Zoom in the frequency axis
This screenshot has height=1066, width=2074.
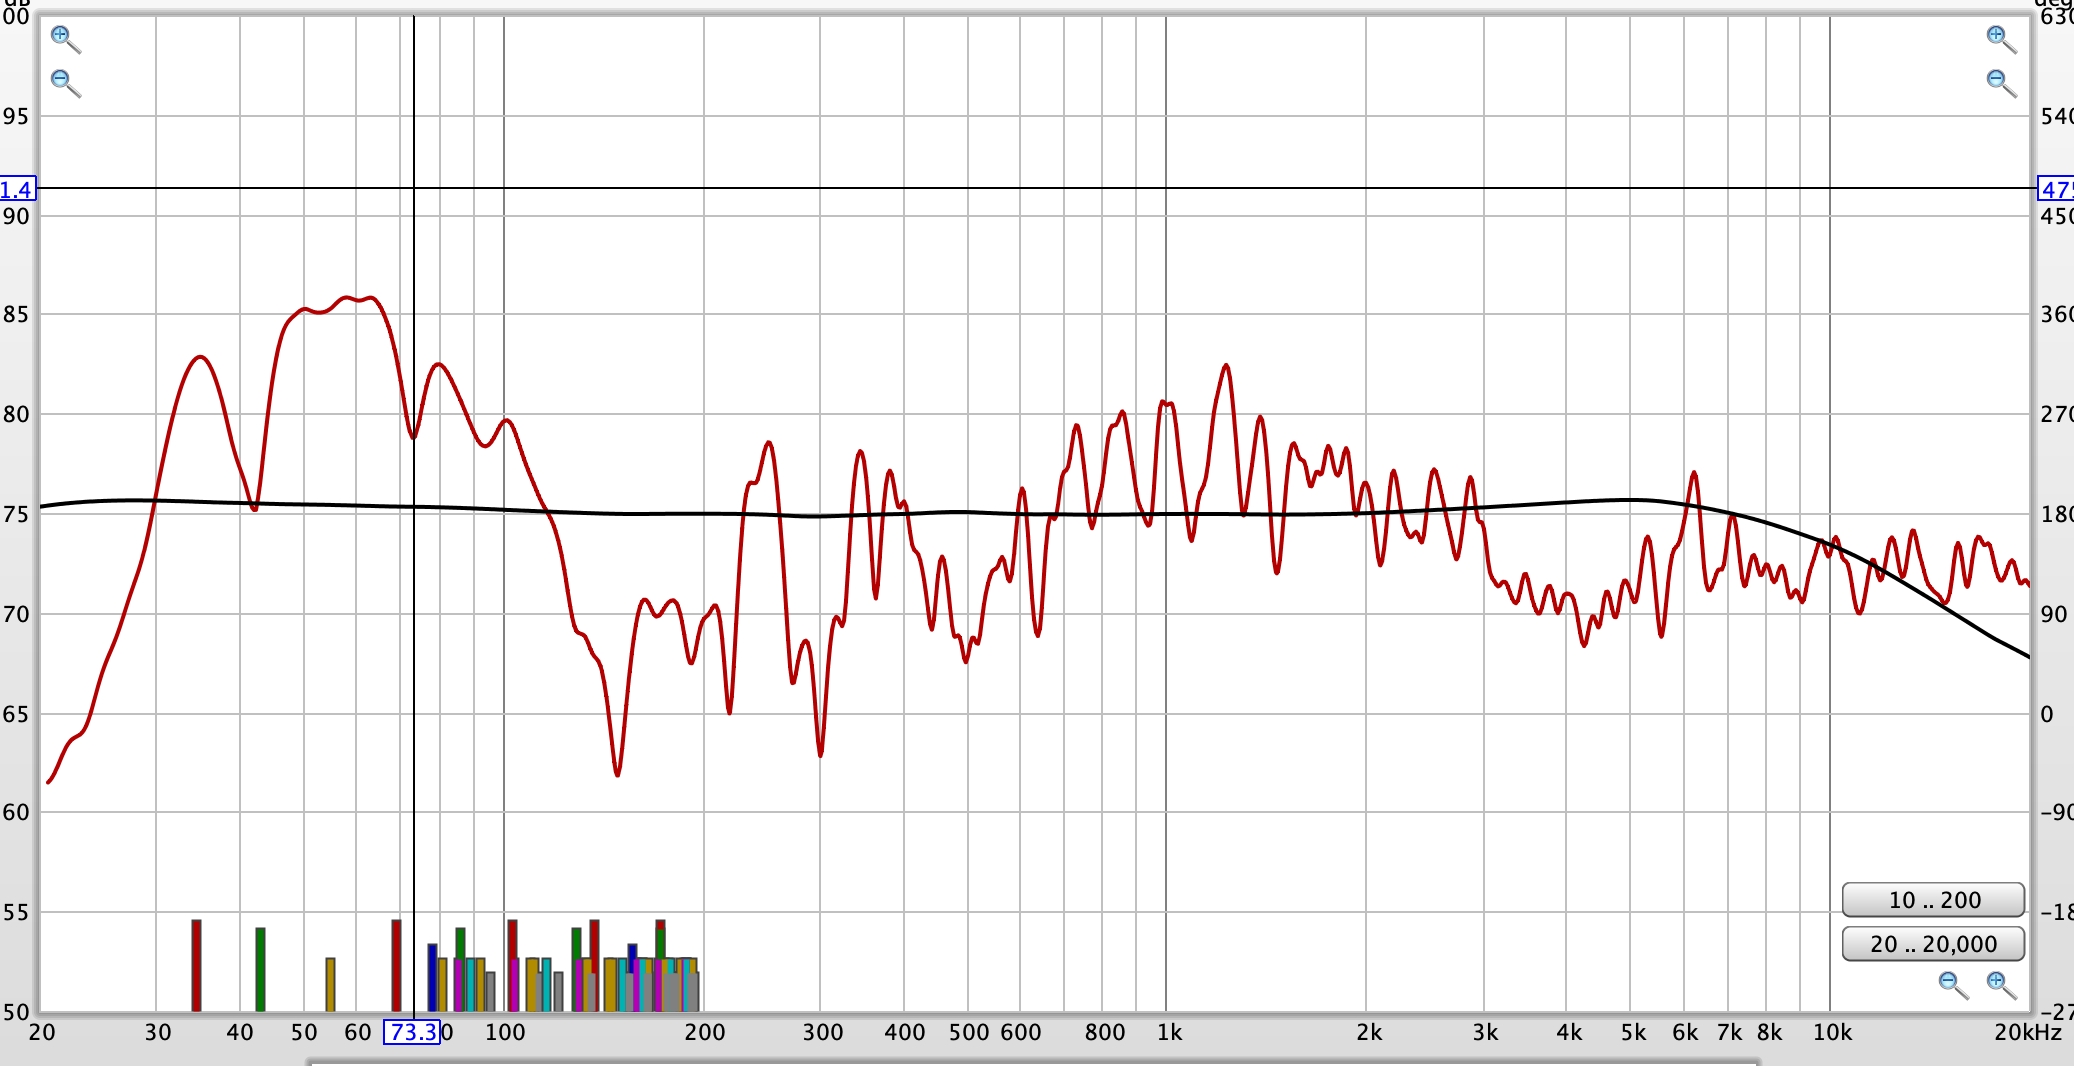point(2001,985)
